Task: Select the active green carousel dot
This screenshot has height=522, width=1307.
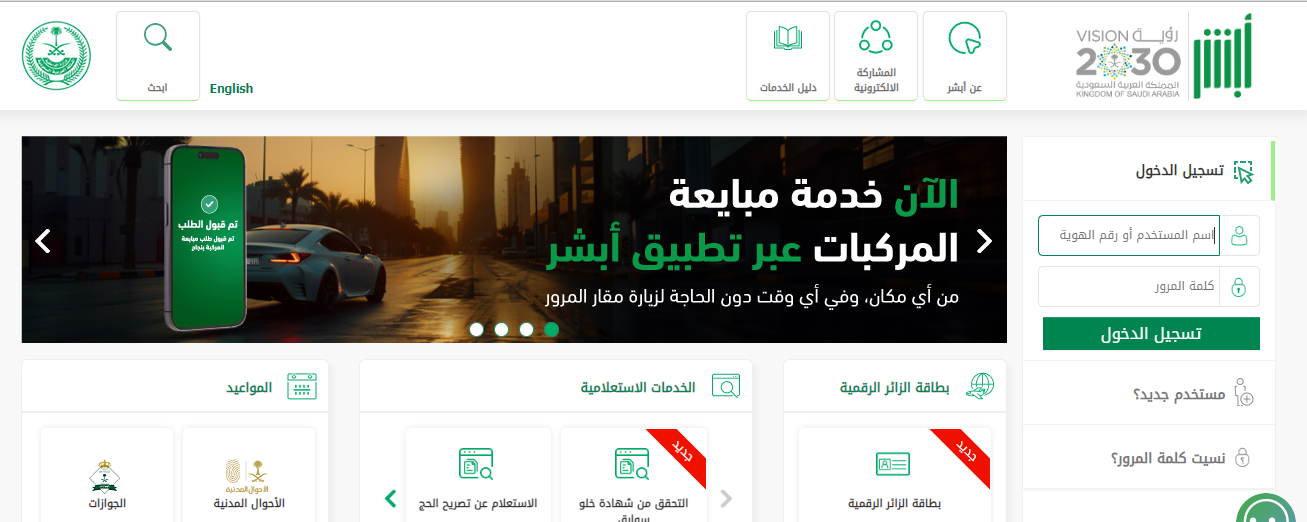Action: 551,329
